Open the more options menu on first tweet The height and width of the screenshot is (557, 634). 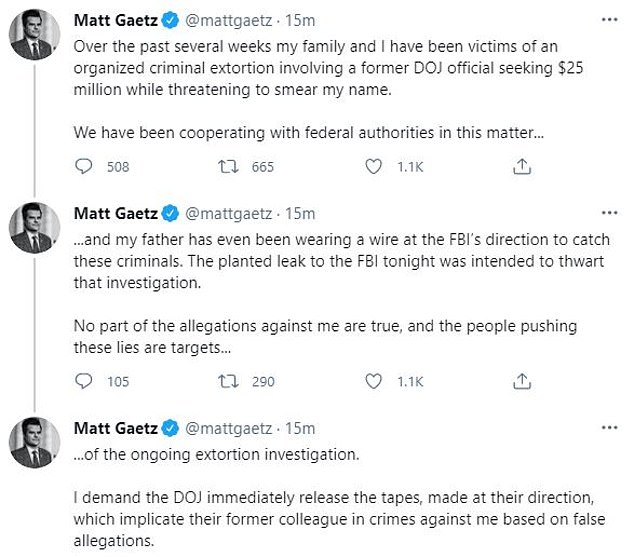(x=609, y=20)
